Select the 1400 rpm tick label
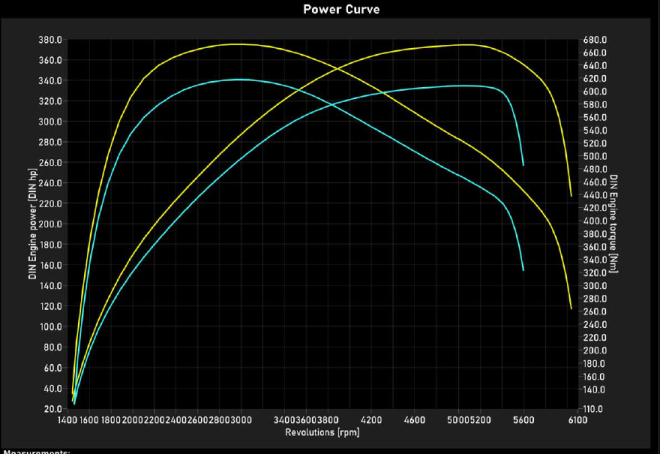The height and width of the screenshot is (454, 660). 70,422
